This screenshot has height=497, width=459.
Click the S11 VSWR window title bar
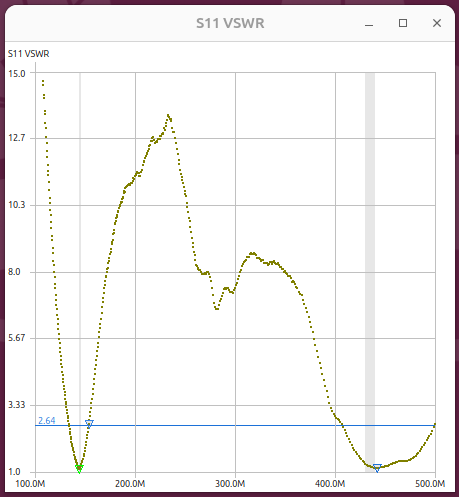coord(230,23)
